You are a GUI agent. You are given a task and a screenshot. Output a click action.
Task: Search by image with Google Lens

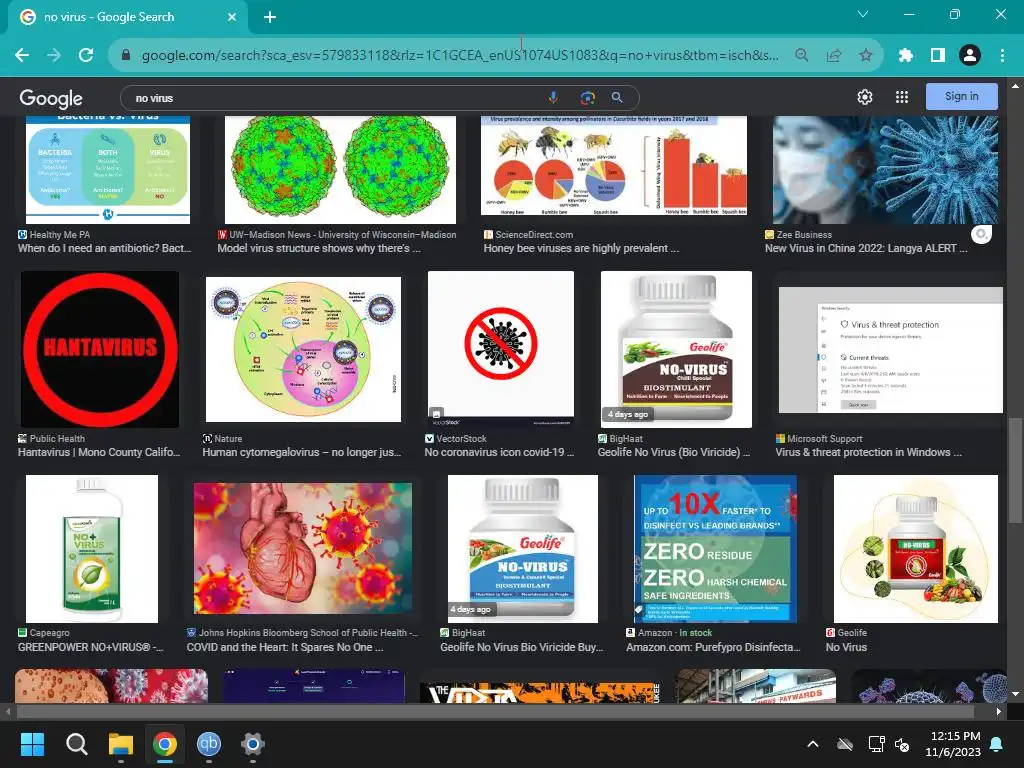click(x=588, y=98)
